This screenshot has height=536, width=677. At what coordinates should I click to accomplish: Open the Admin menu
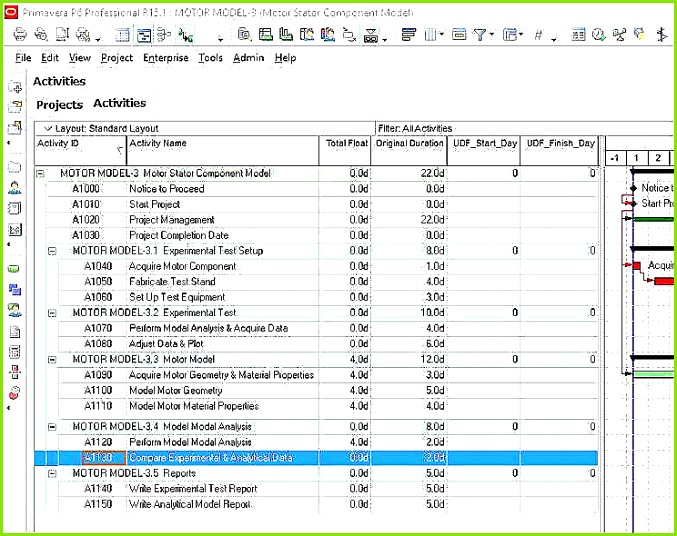[x=248, y=57]
